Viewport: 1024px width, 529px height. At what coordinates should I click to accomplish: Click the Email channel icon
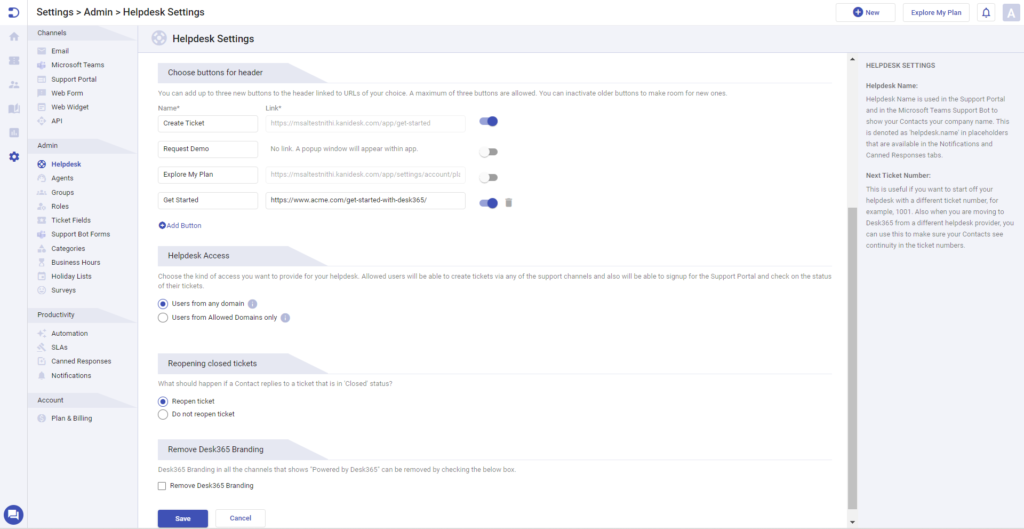tap(42, 51)
